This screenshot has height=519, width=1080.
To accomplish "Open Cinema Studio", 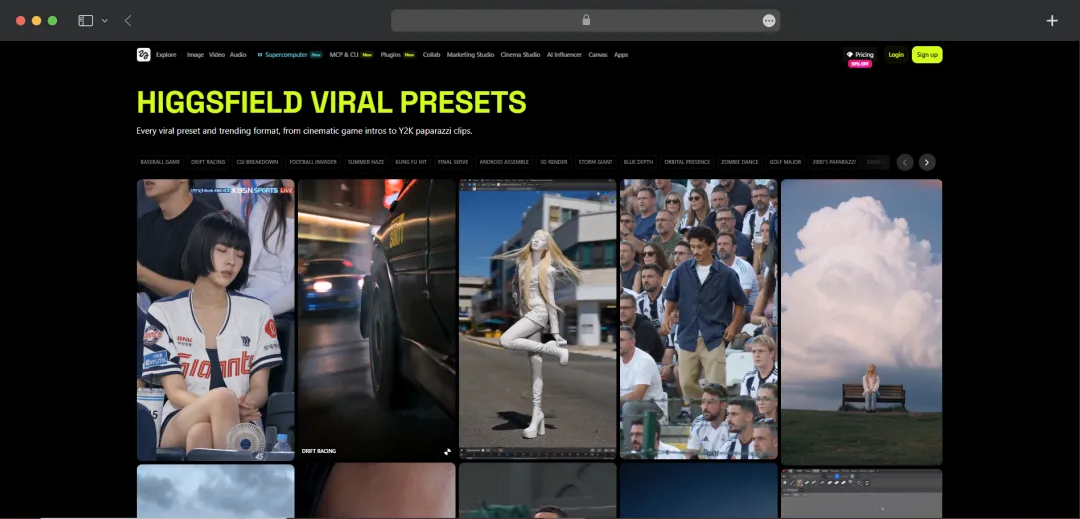I will click(x=520, y=54).
